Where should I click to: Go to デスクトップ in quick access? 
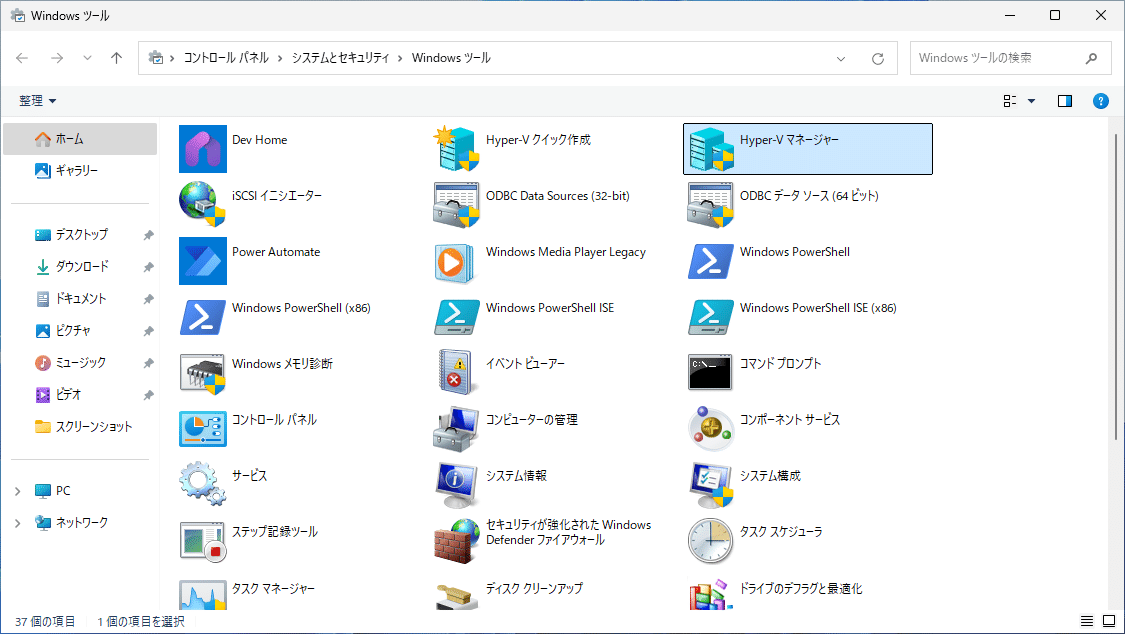coord(80,235)
